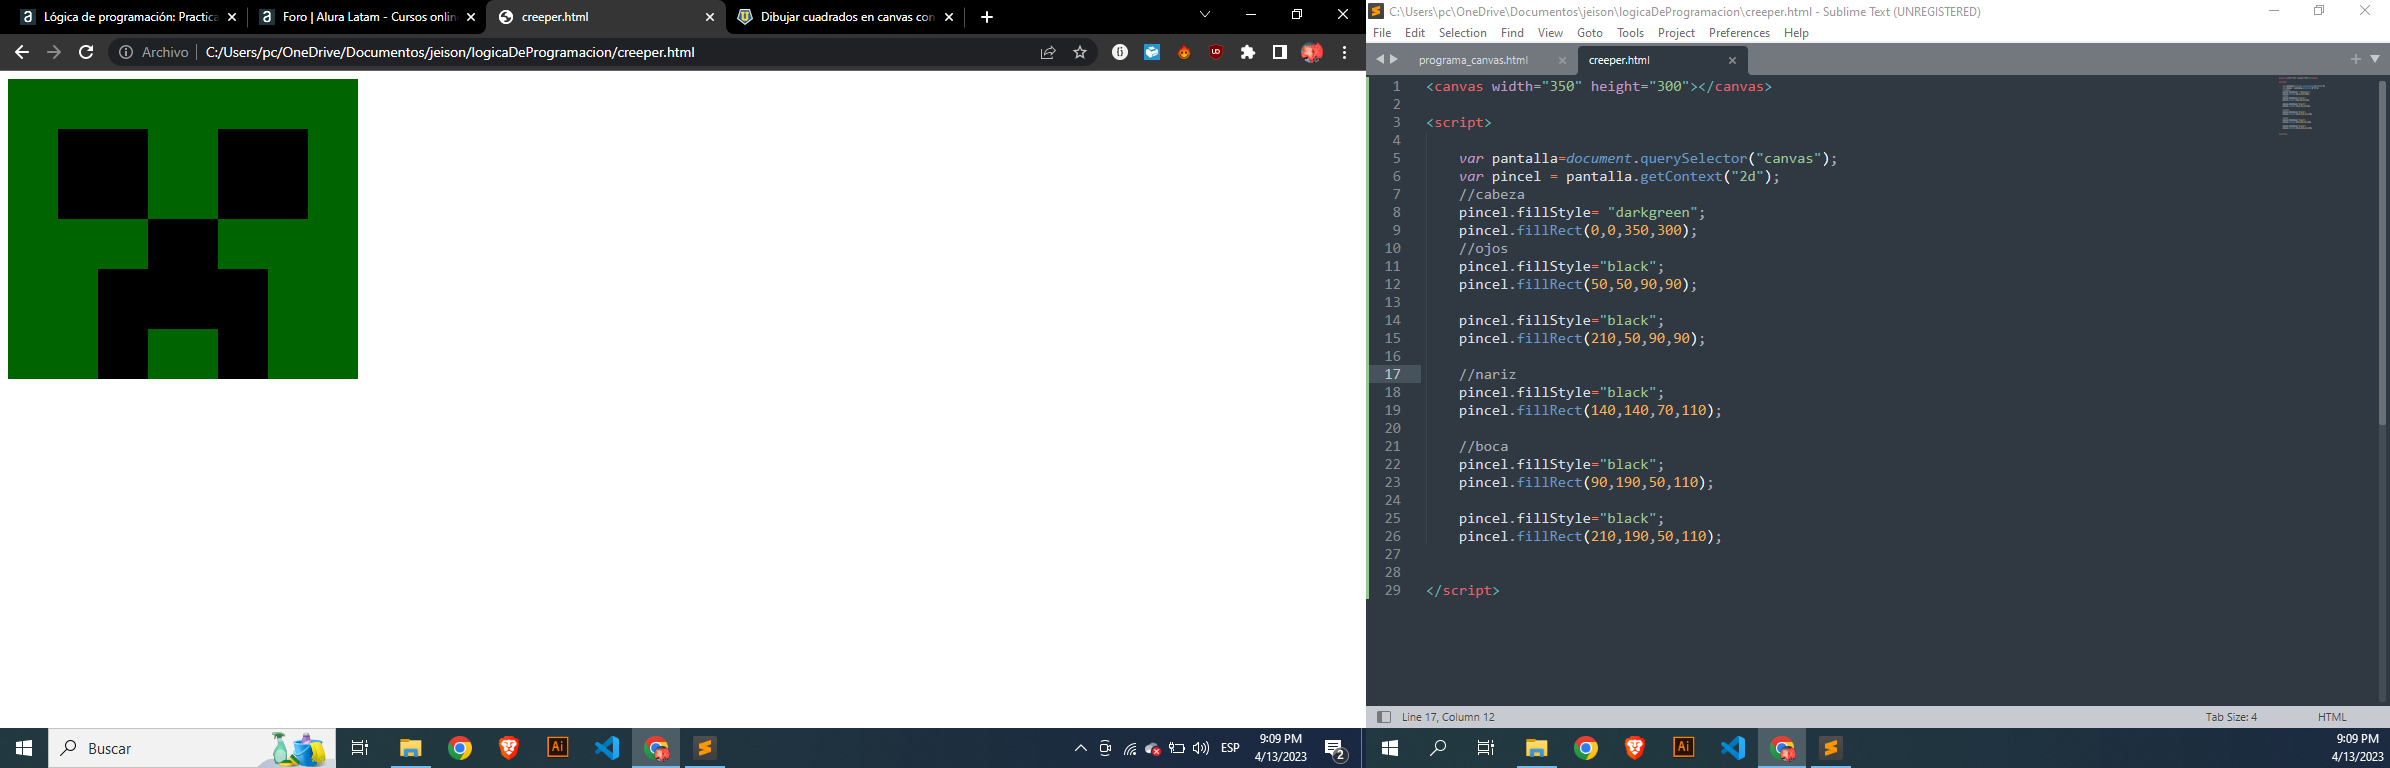
Task: Go to next tab with Sublime's right arrow
Action: tap(1394, 59)
